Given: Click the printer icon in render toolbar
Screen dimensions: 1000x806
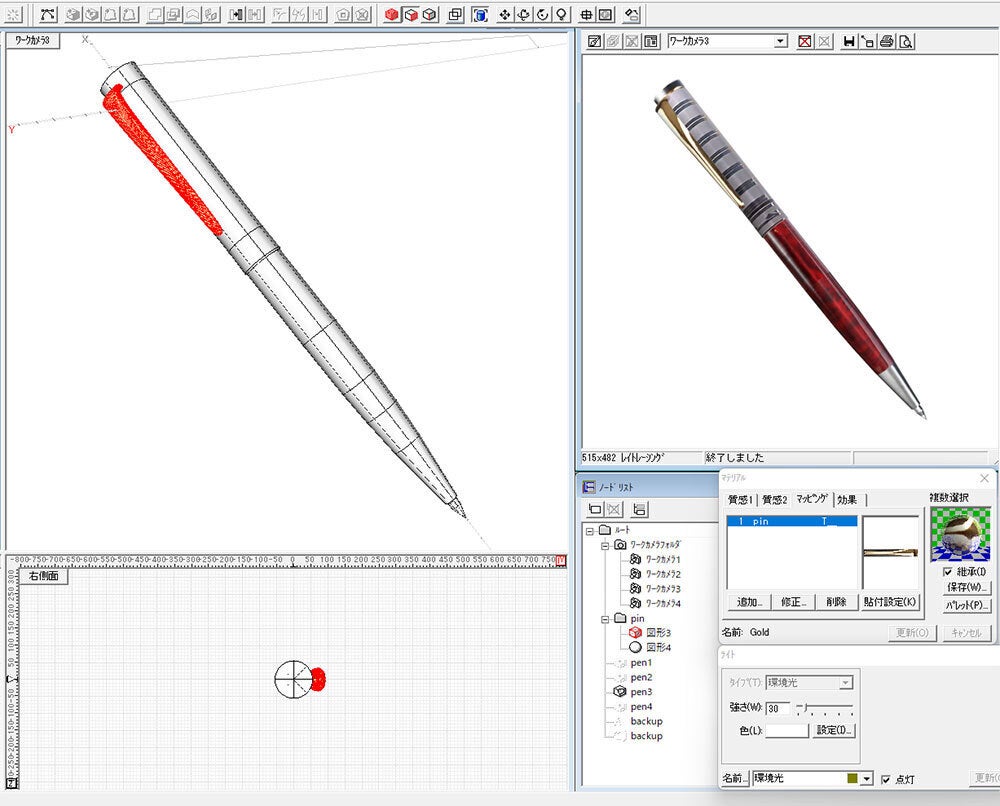Looking at the screenshot, I should (886, 42).
